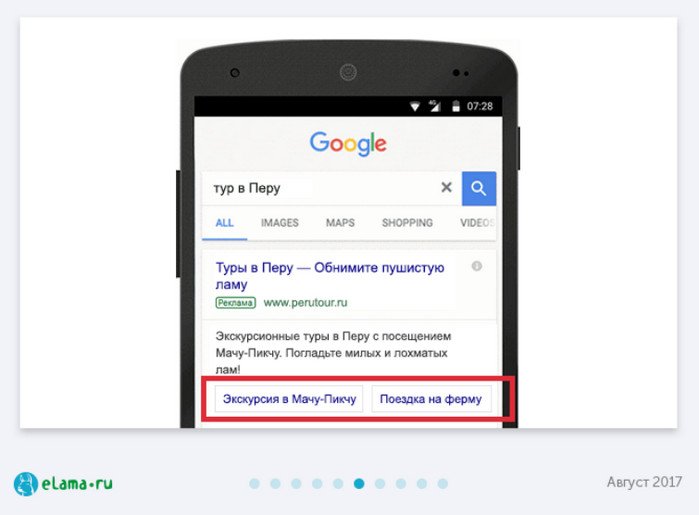Click the Google logo
The width and height of the screenshot is (699, 515).
click(348, 144)
